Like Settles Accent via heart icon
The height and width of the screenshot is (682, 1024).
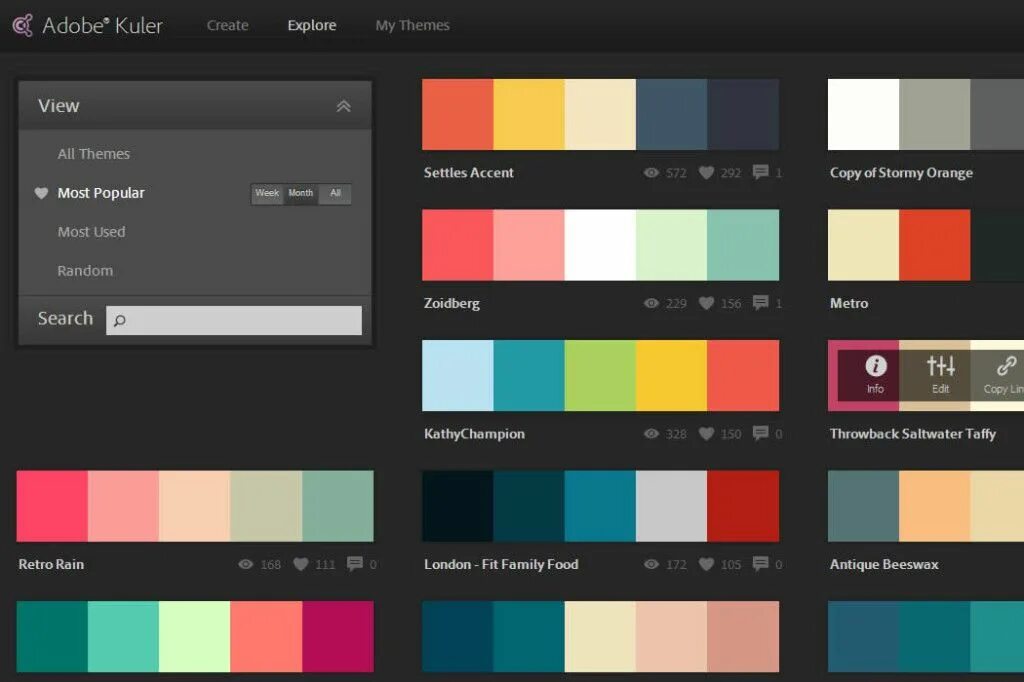coord(706,172)
